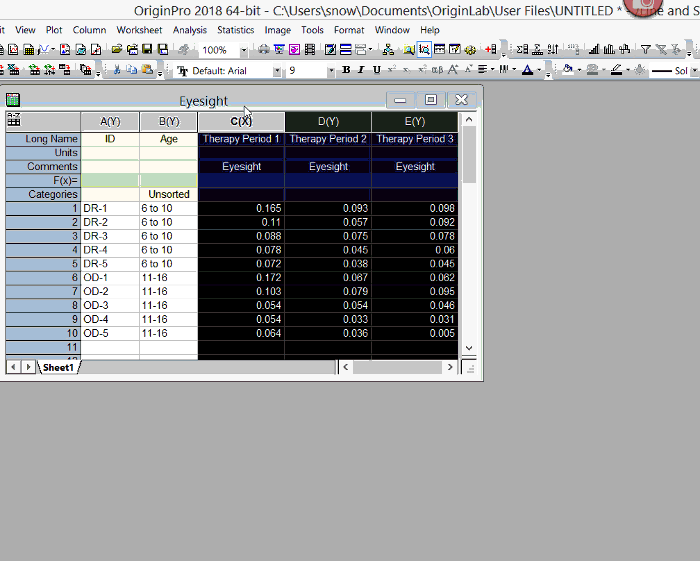
Task: Open the Statistics menu
Action: [236, 30]
